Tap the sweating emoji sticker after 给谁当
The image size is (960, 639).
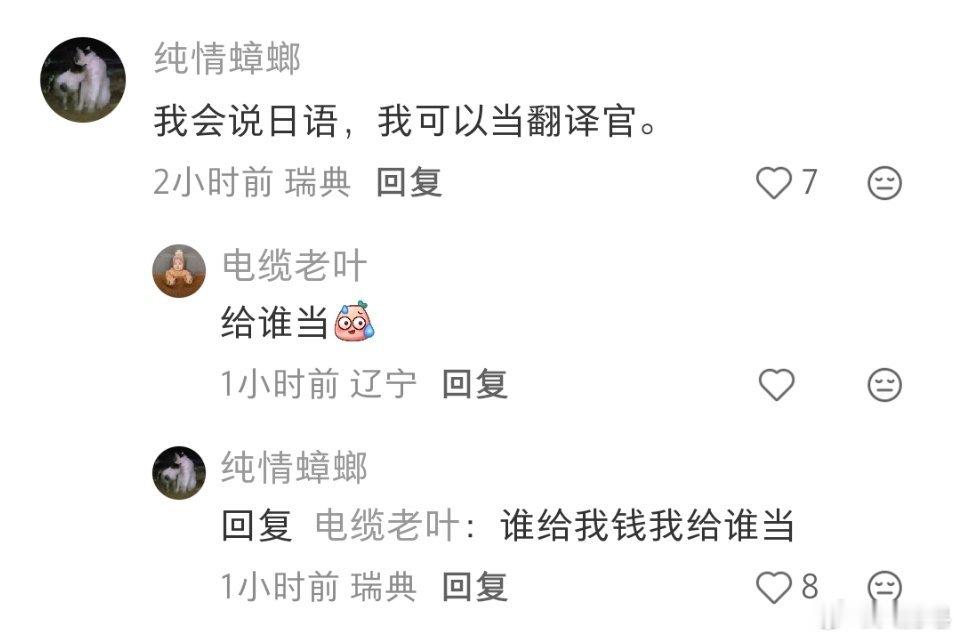(x=354, y=321)
